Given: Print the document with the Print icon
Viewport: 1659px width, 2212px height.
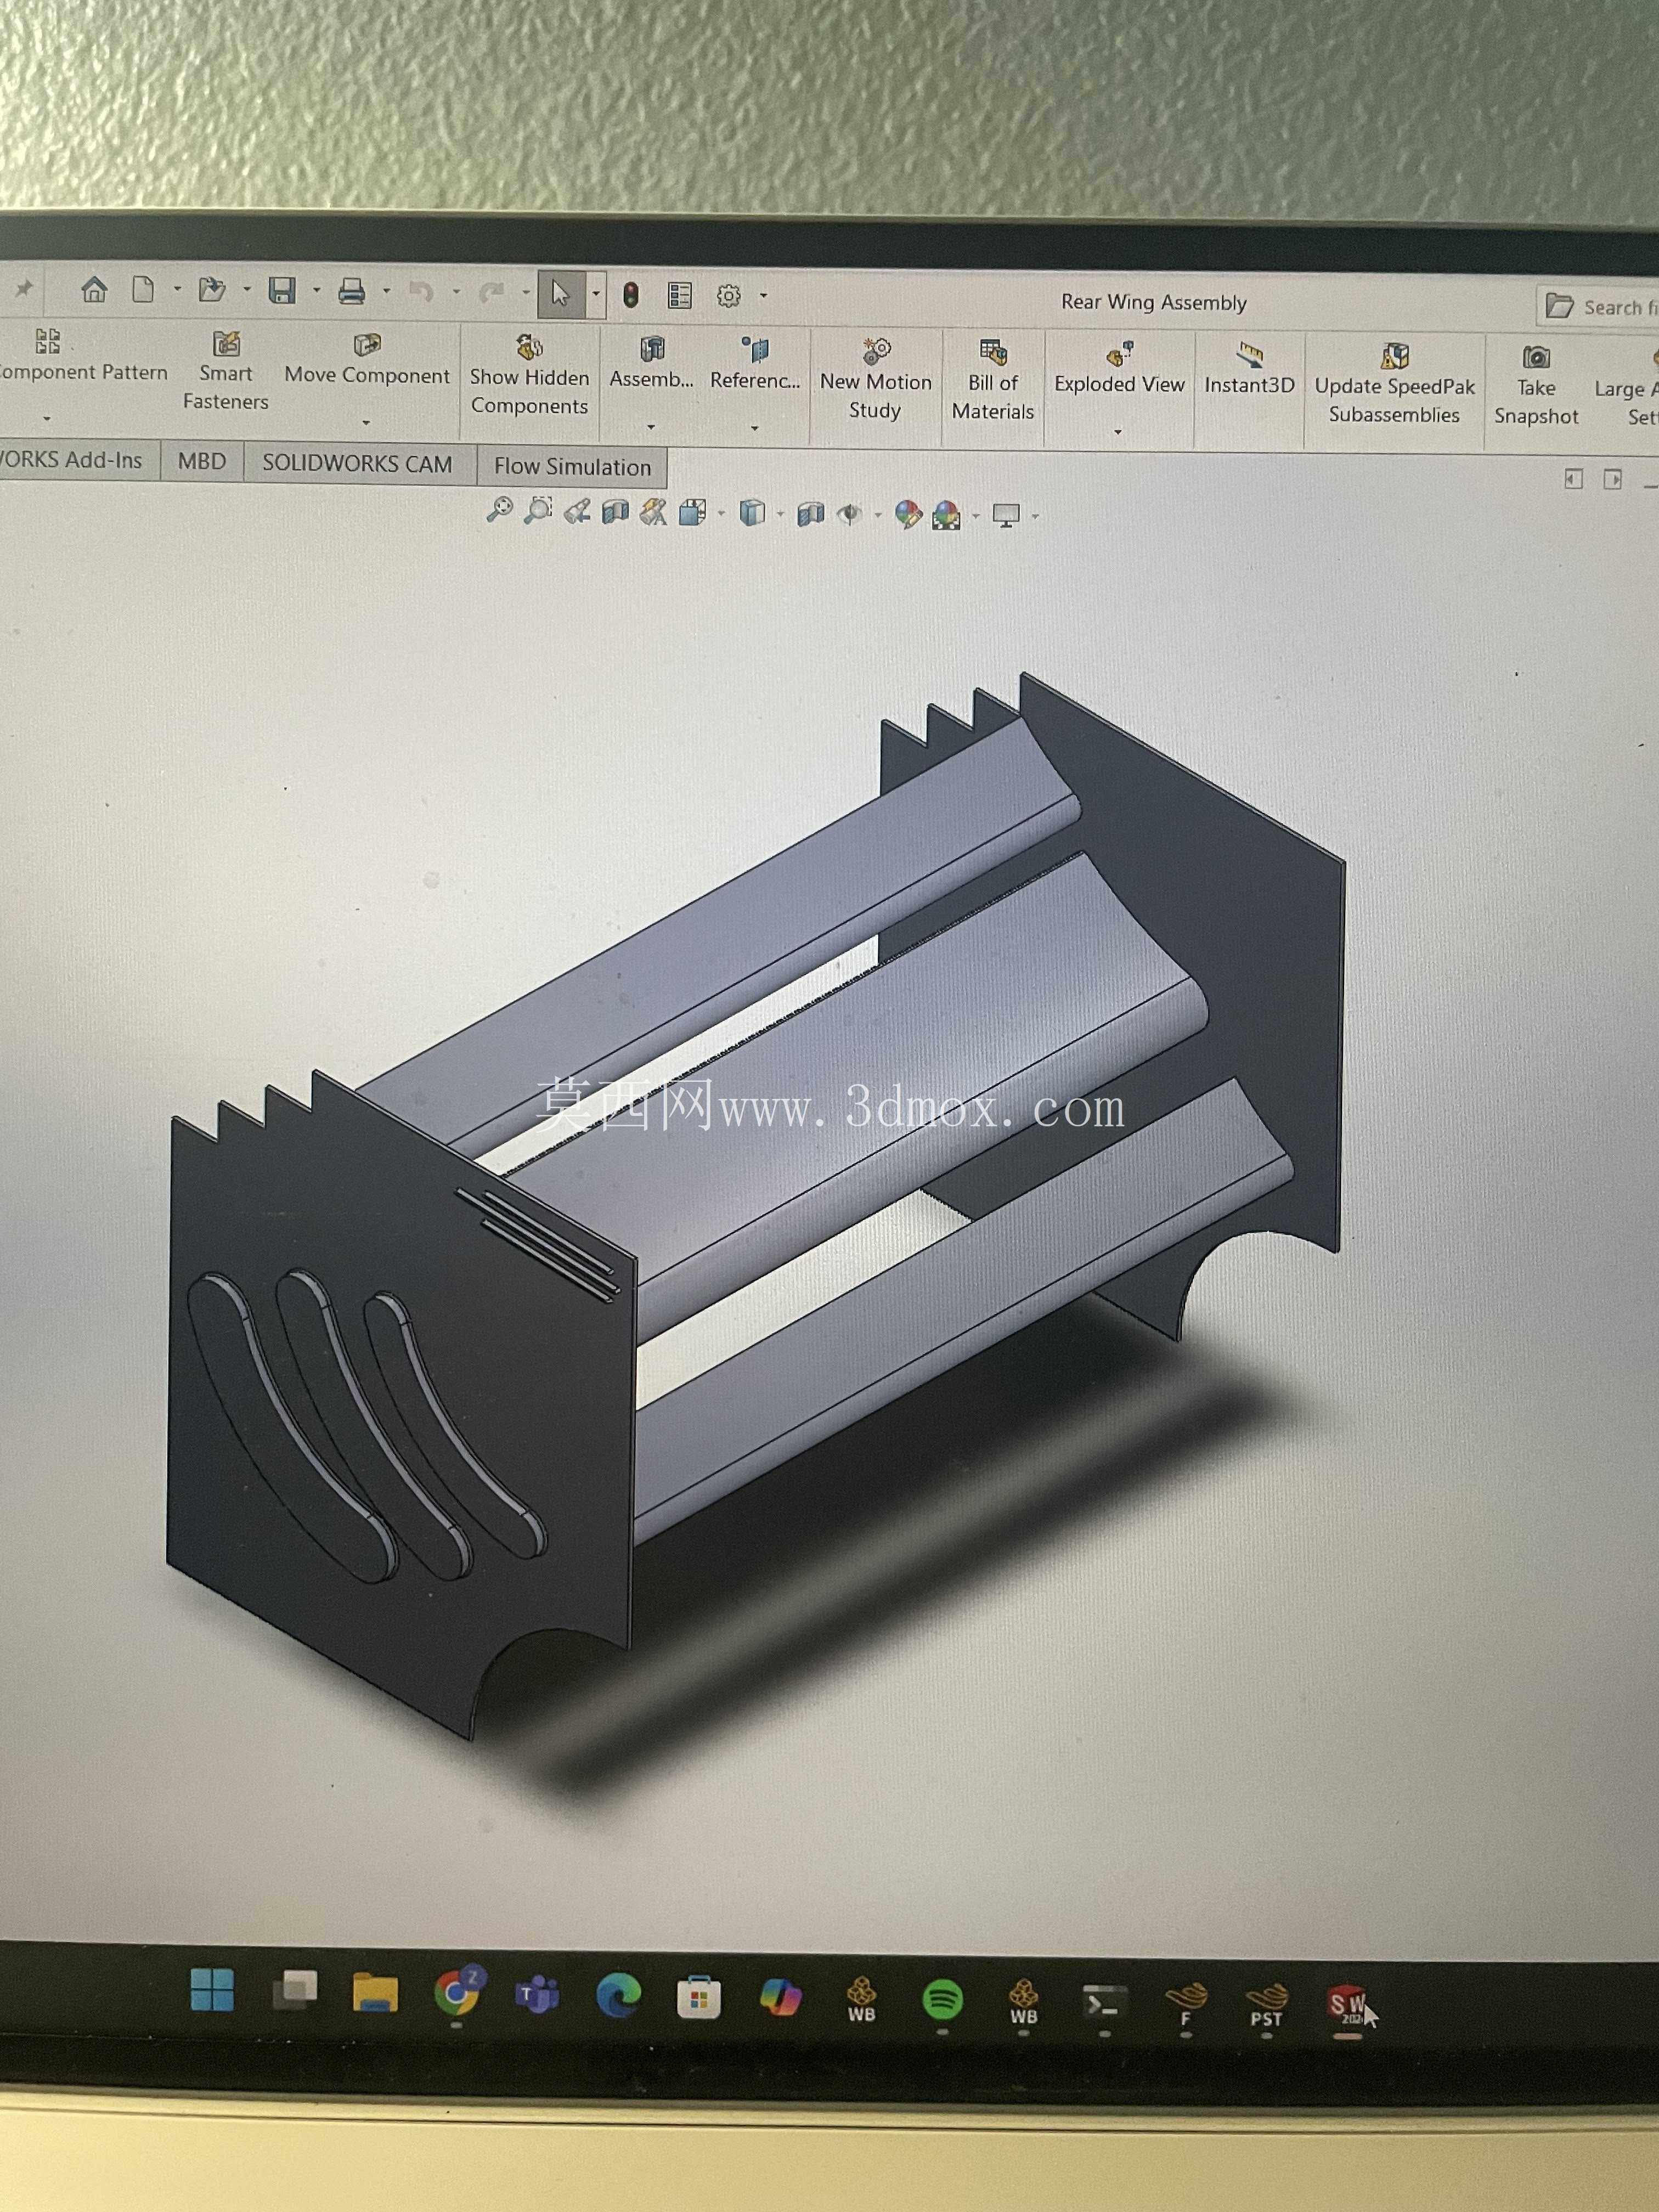Looking at the screenshot, I should [351, 291].
